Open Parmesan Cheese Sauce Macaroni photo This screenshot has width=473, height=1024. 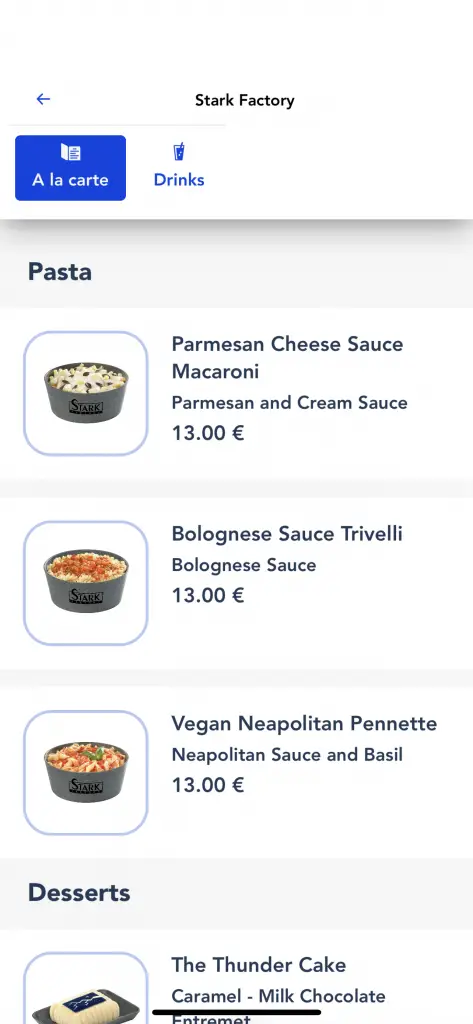pos(86,393)
